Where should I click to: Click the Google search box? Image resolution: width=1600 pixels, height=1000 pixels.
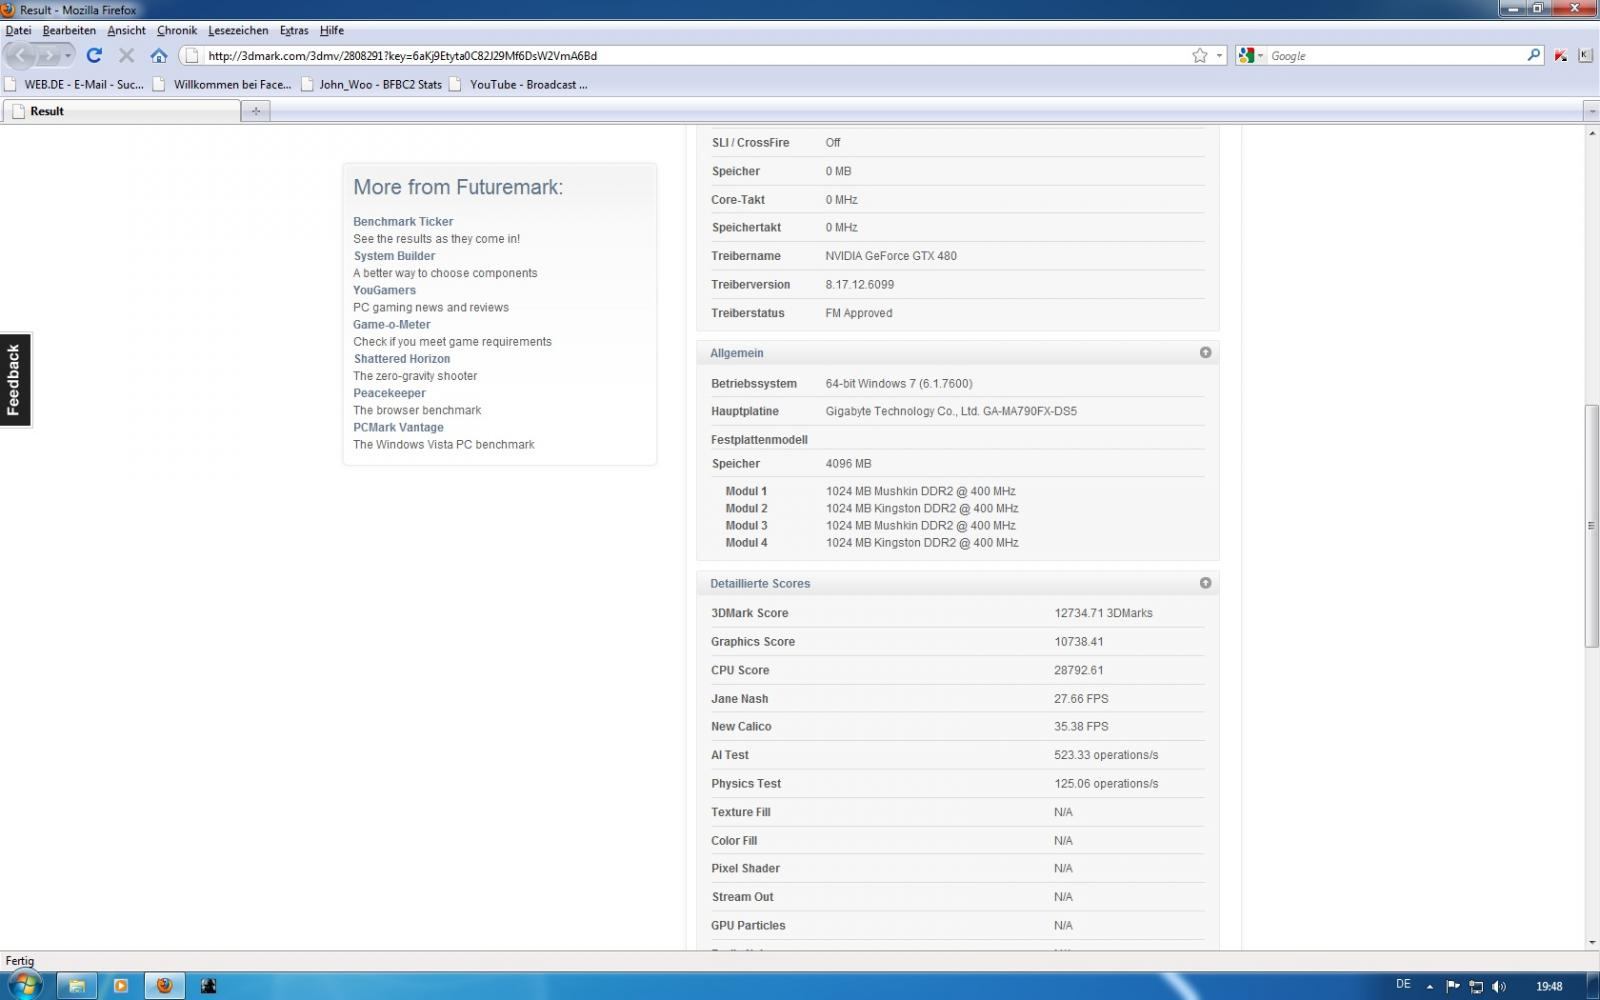tap(1395, 56)
